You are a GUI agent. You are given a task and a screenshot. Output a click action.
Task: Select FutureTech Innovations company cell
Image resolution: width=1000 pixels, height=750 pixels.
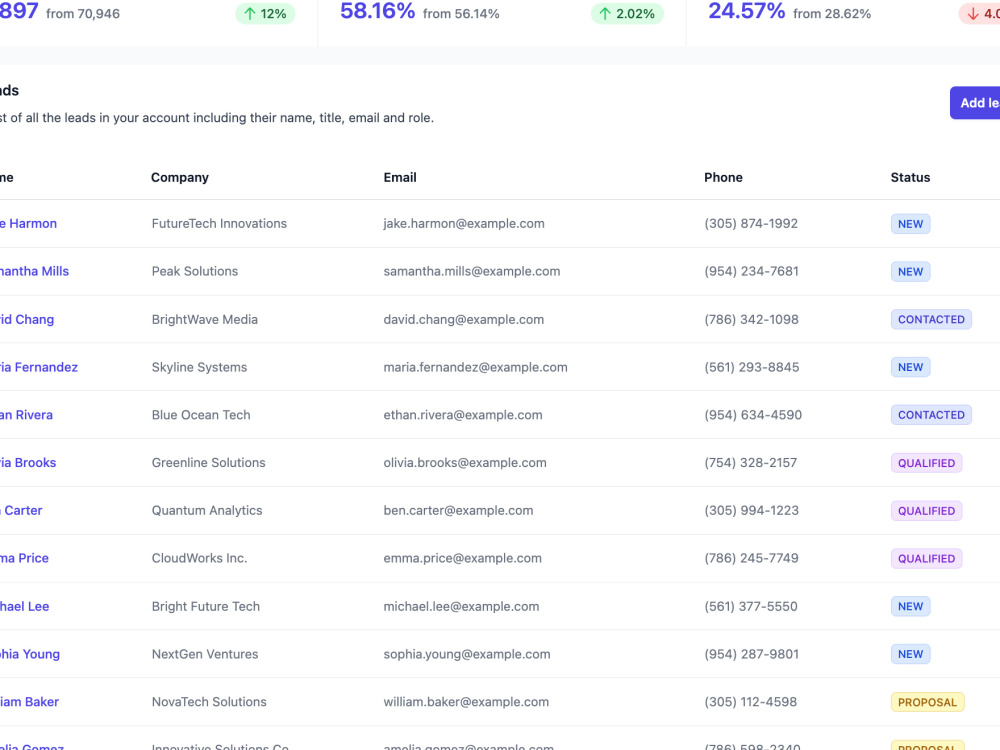(219, 223)
